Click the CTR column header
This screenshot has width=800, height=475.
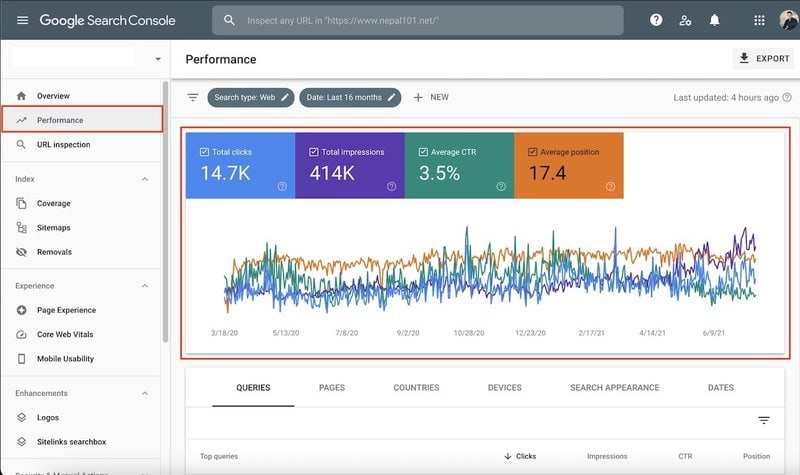point(685,456)
